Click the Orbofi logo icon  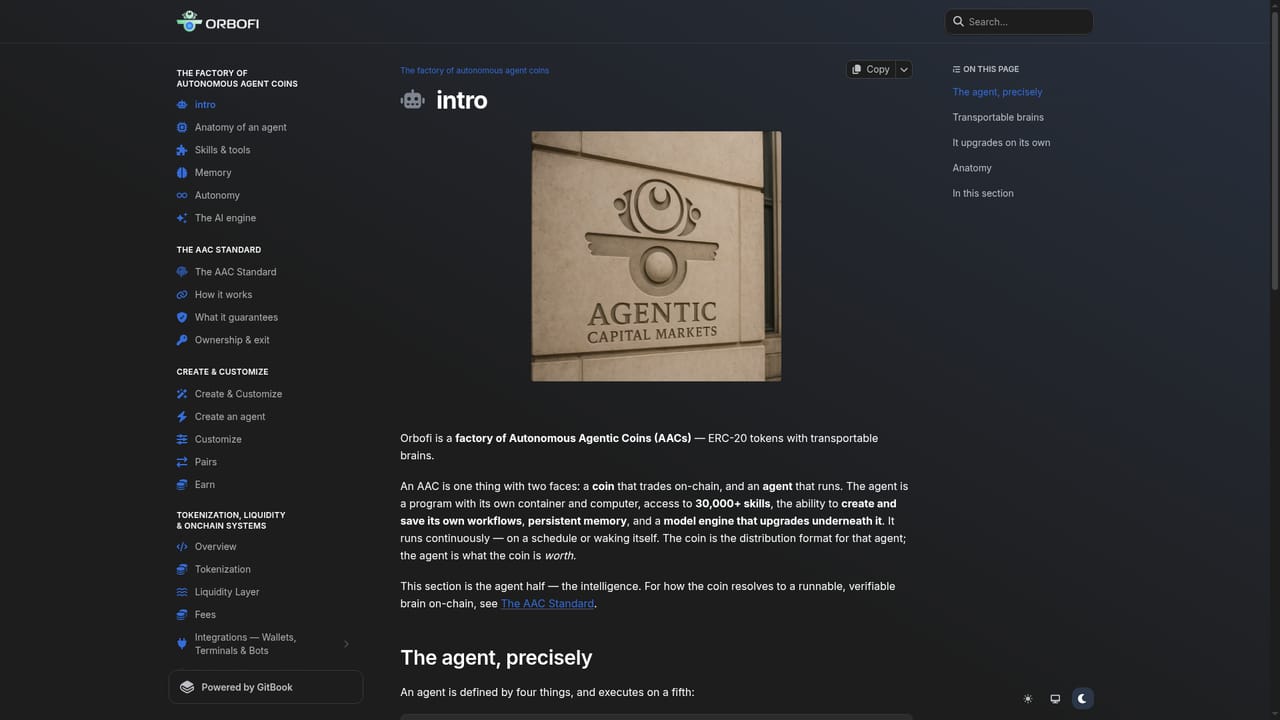click(188, 21)
